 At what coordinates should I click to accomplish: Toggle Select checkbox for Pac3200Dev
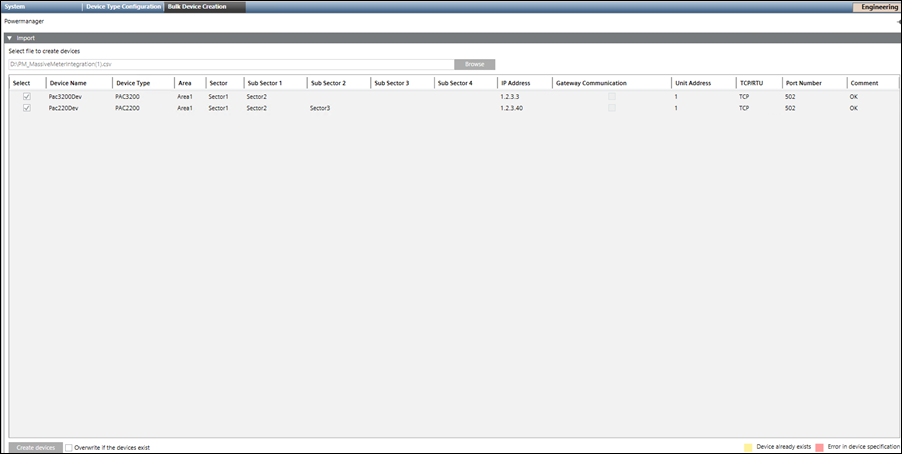tap(27, 96)
